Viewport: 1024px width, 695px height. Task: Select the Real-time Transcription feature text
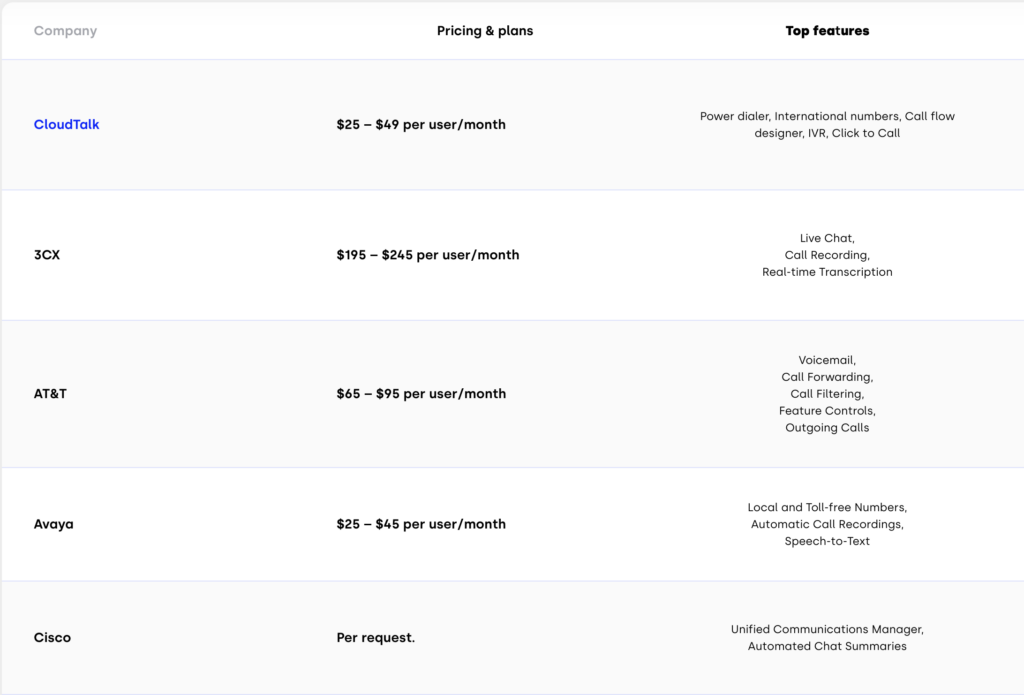(x=827, y=272)
